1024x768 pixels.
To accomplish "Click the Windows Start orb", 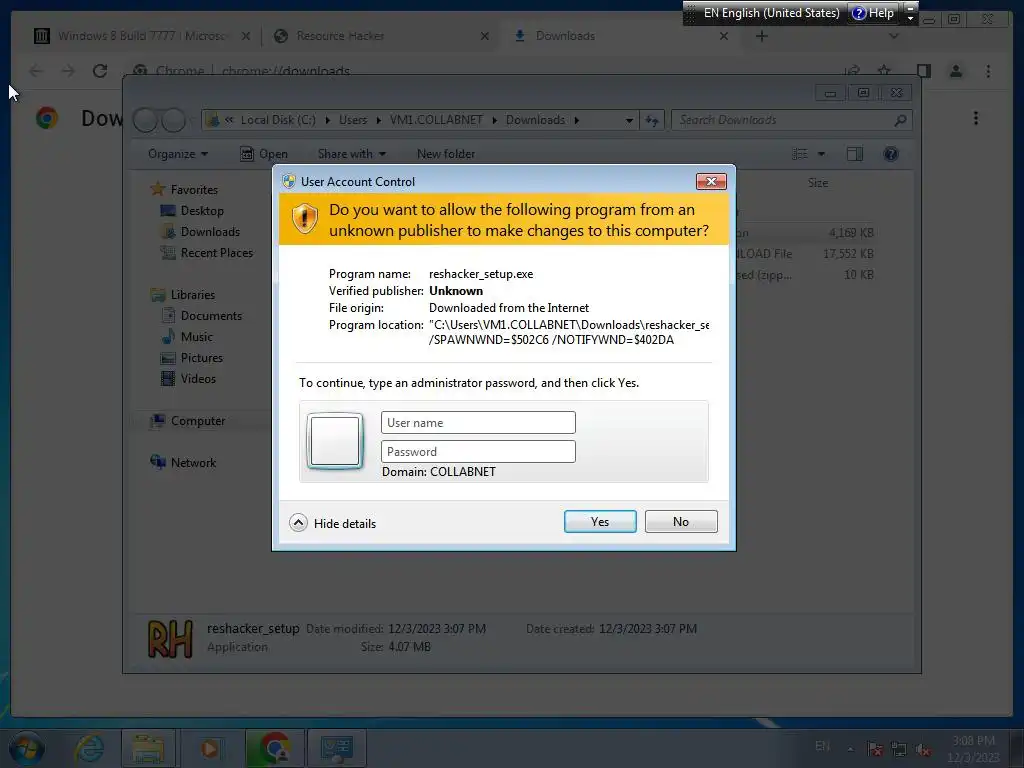I will pyautogui.click(x=26, y=748).
